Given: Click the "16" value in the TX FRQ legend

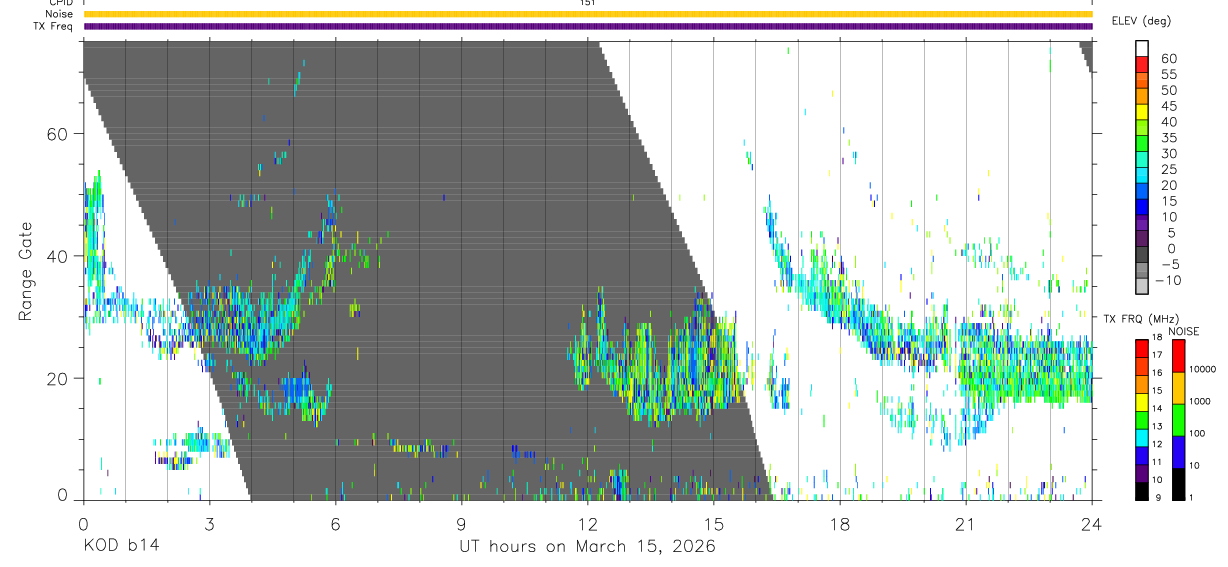Looking at the screenshot, I should [1157, 373].
